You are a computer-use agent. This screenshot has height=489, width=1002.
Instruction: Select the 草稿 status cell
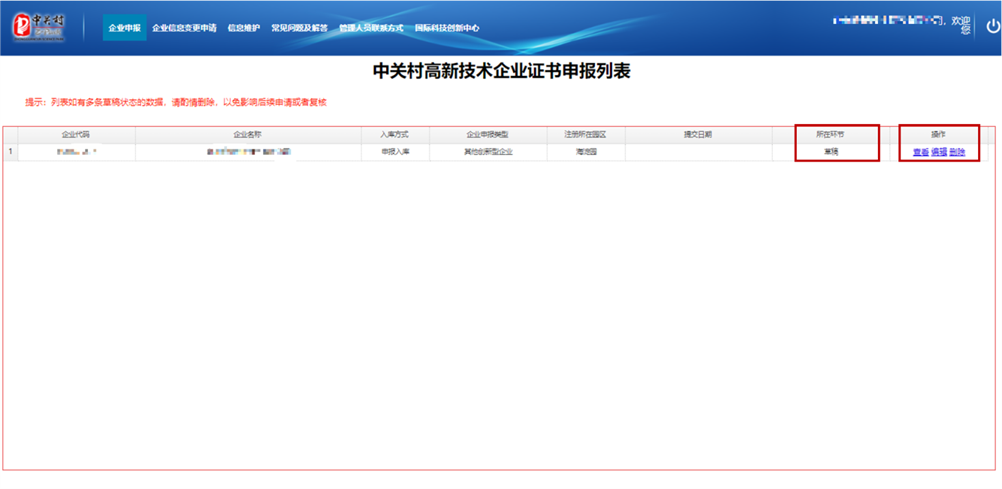[831, 152]
